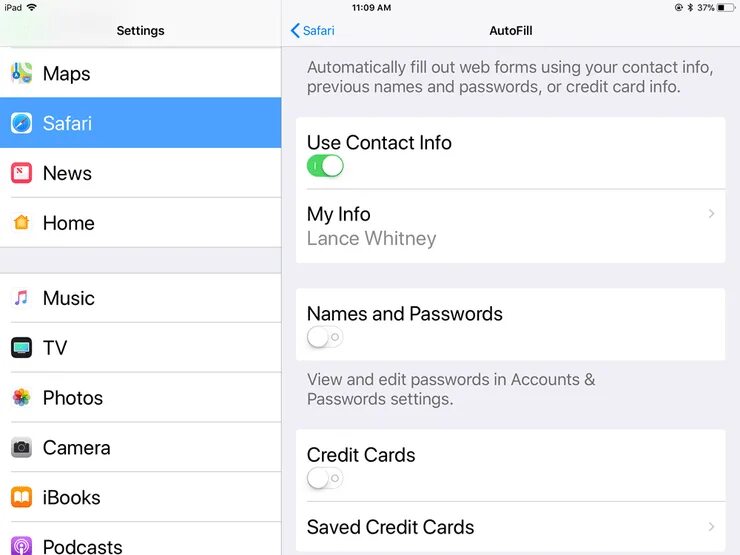
Task: Open the Home app icon entry
Action: coord(21,222)
